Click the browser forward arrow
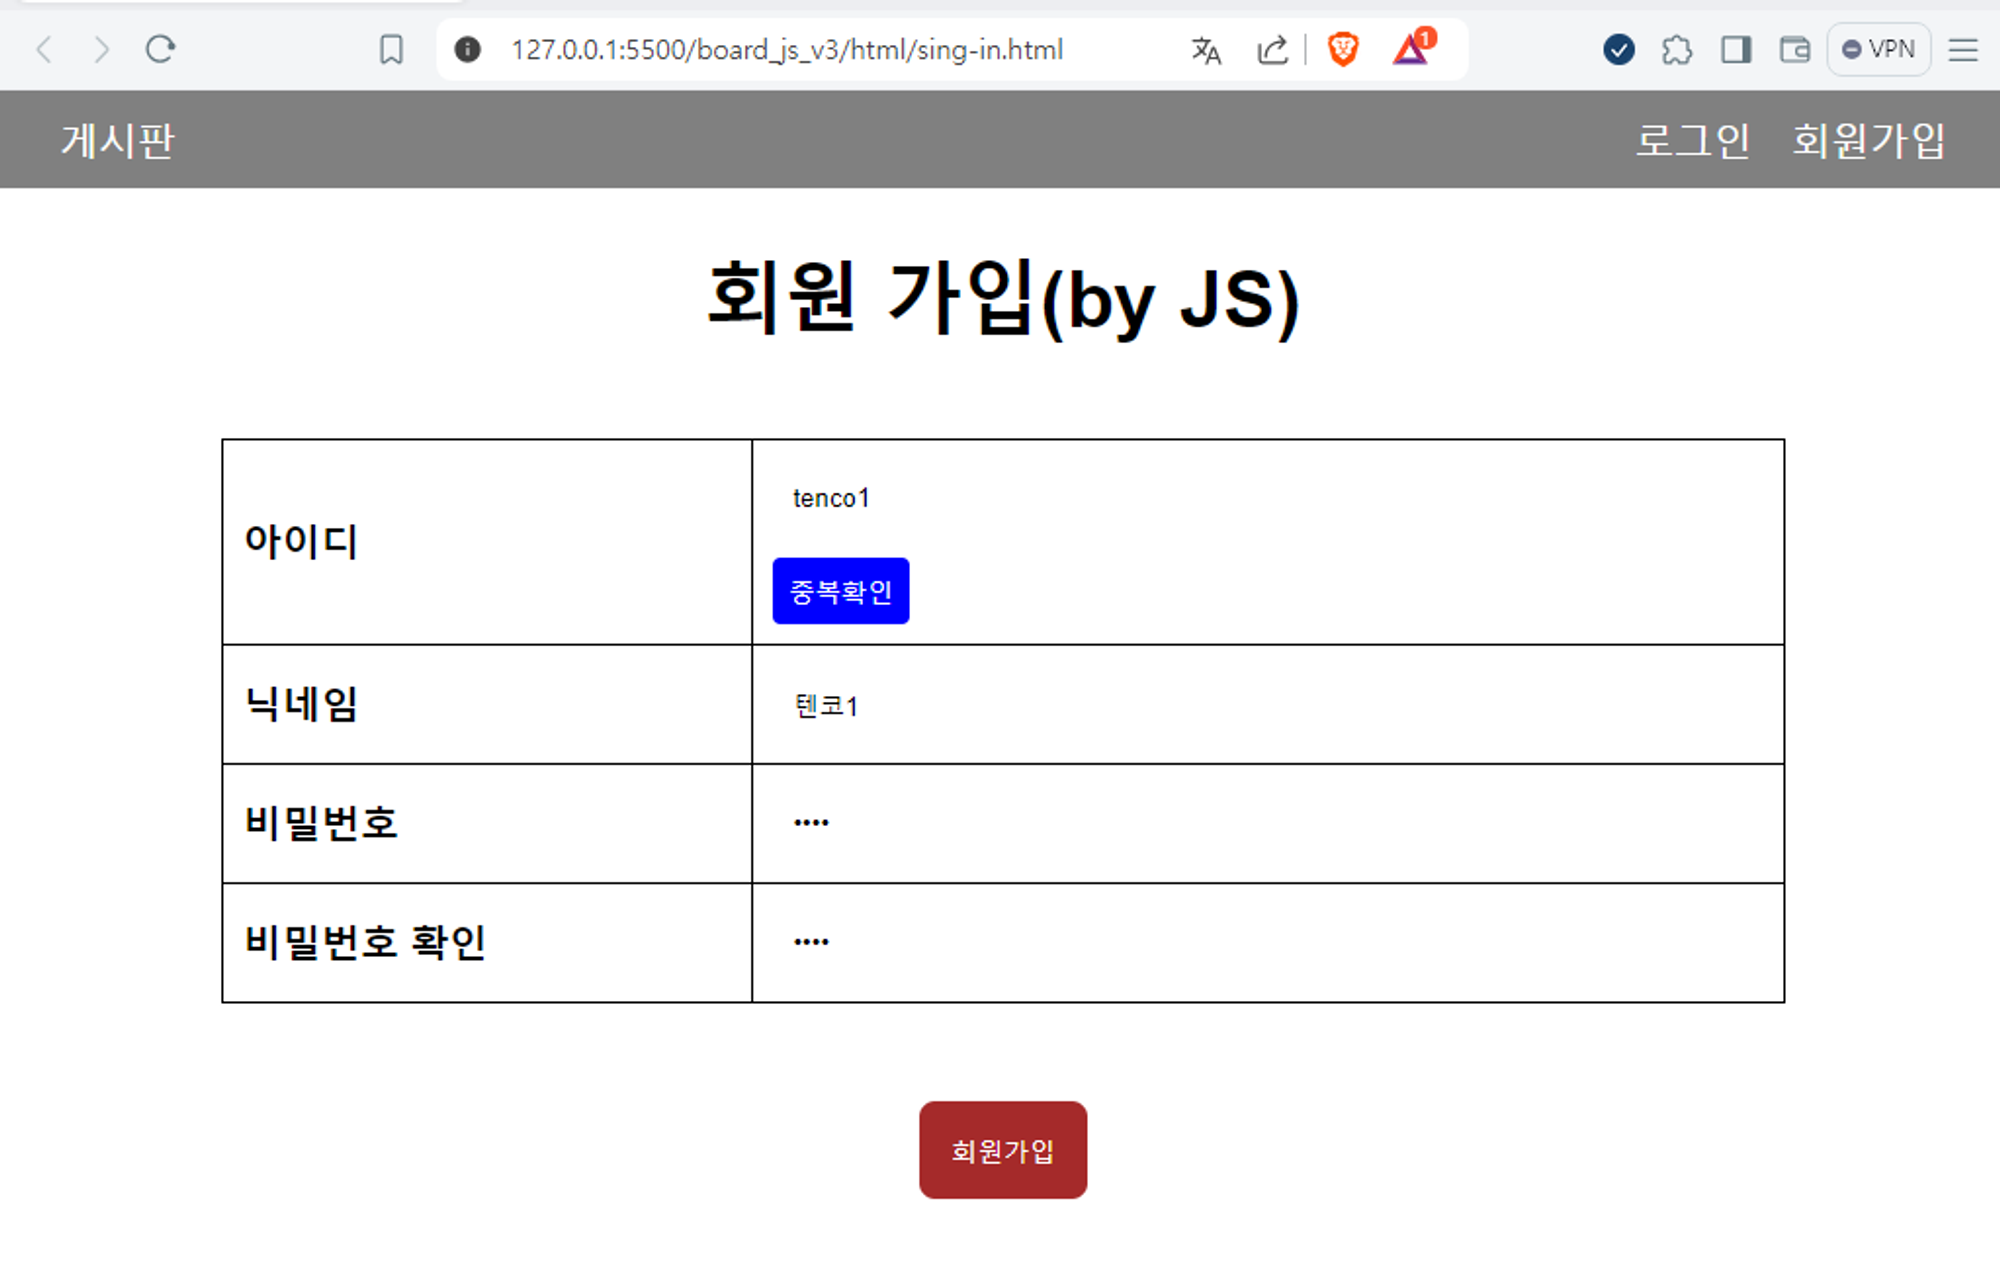2000x1263 pixels. [101, 49]
